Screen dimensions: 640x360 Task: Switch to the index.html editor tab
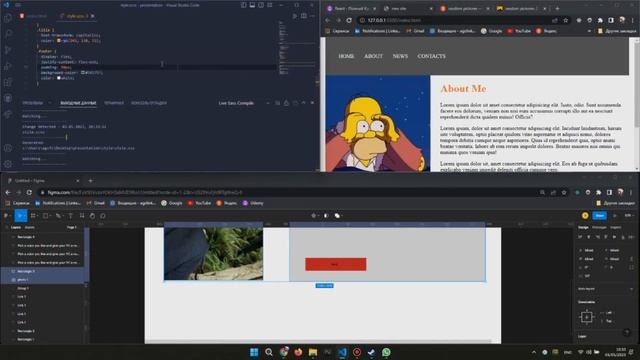click(x=33, y=16)
